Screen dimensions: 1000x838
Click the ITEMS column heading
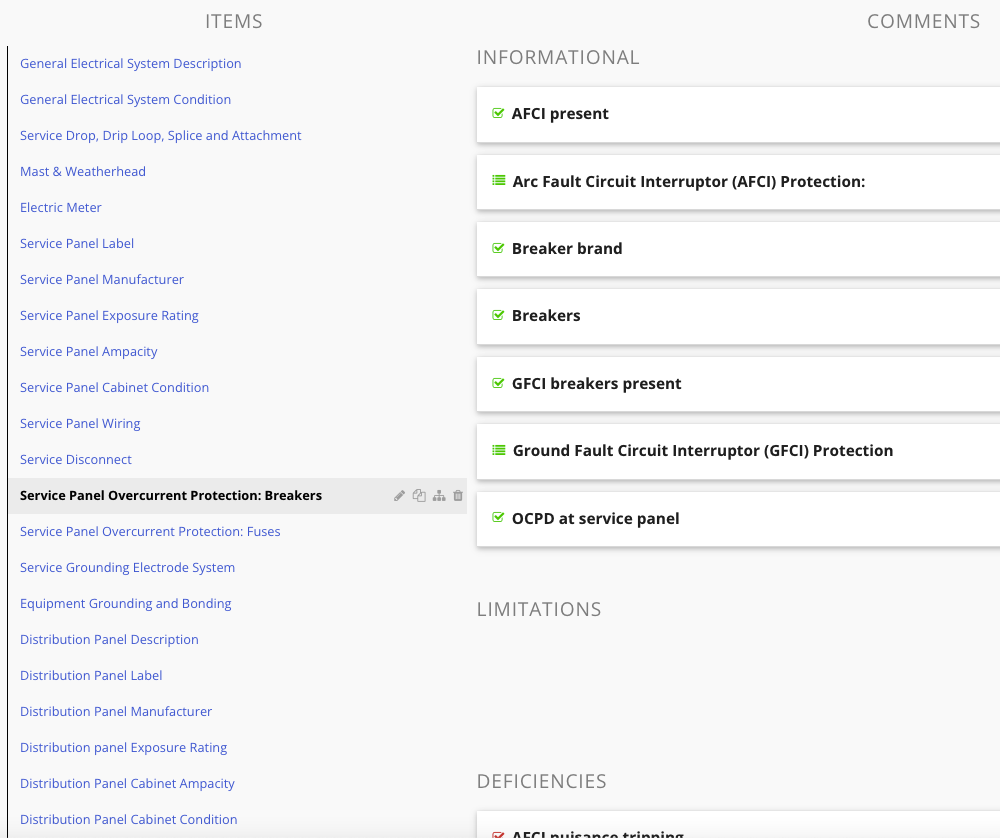[233, 22]
